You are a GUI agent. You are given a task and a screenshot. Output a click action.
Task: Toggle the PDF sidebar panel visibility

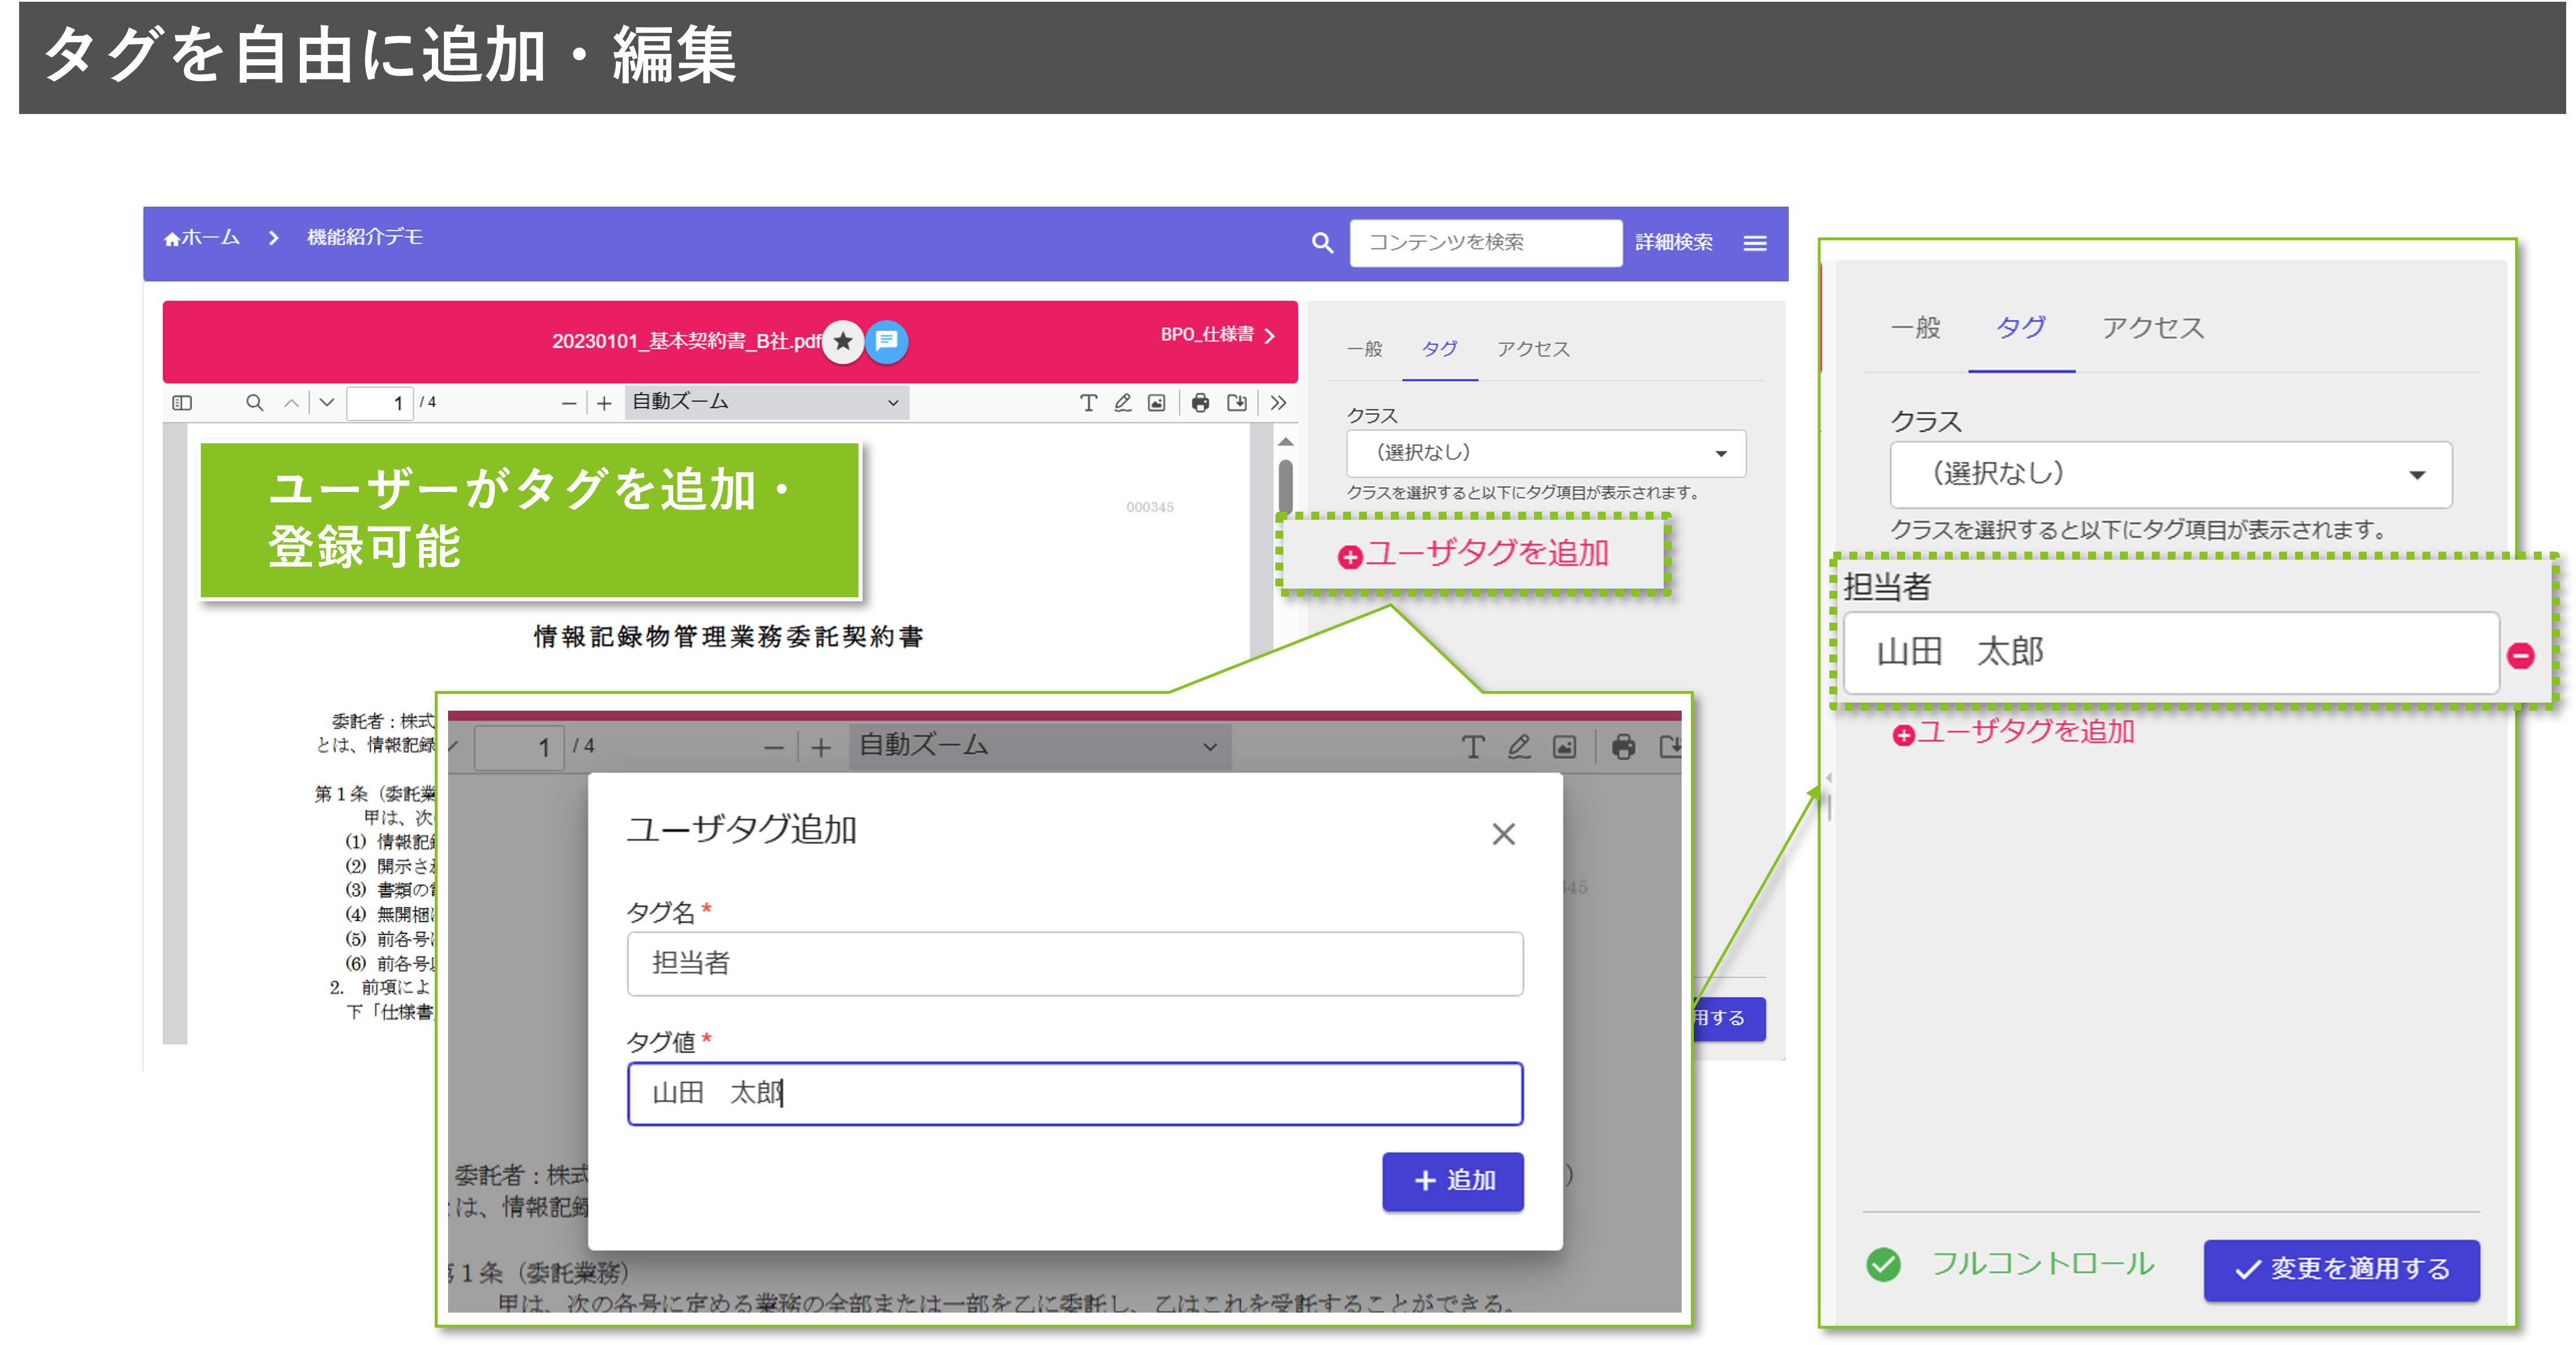[x=183, y=403]
